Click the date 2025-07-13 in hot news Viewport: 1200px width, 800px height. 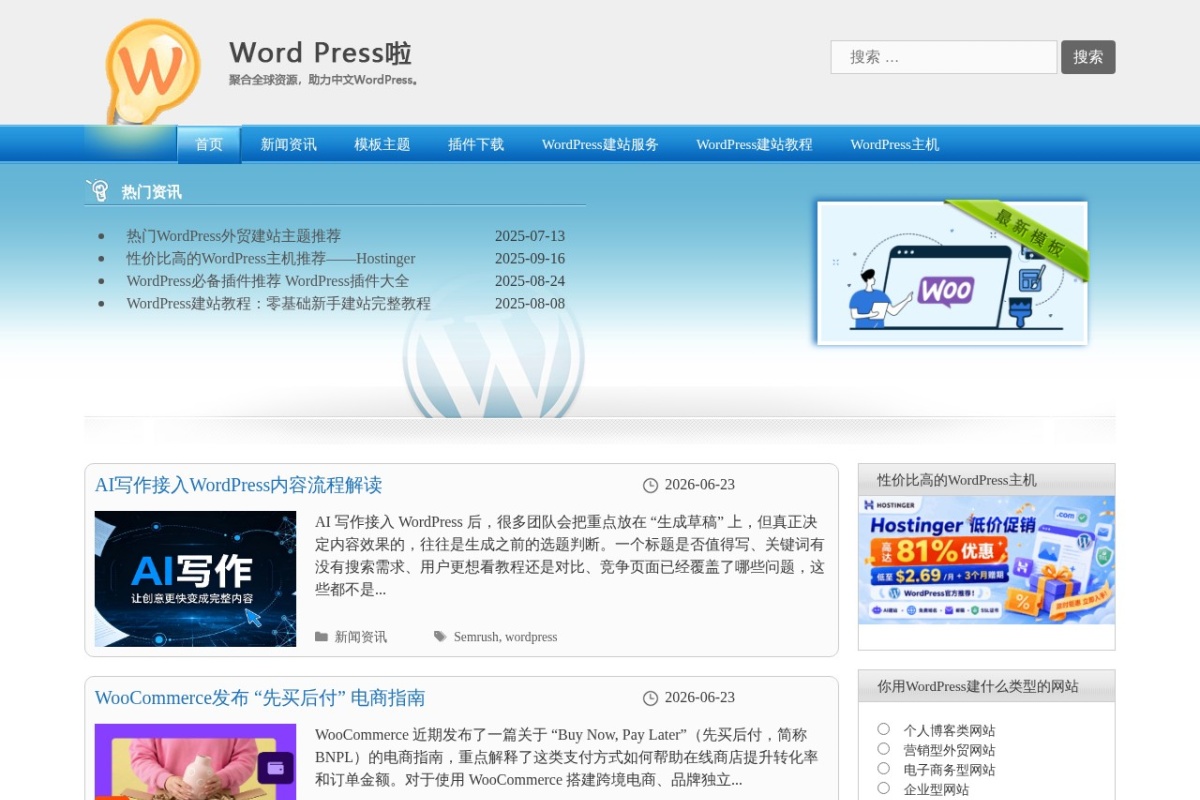[x=530, y=236]
